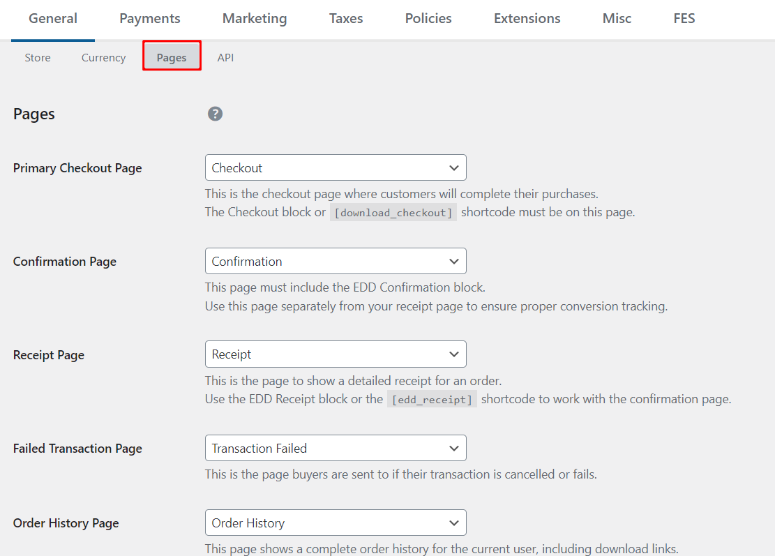Image resolution: width=775 pixels, height=556 pixels.
Task: Open the Store sub-tab
Action: click(x=38, y=58)
